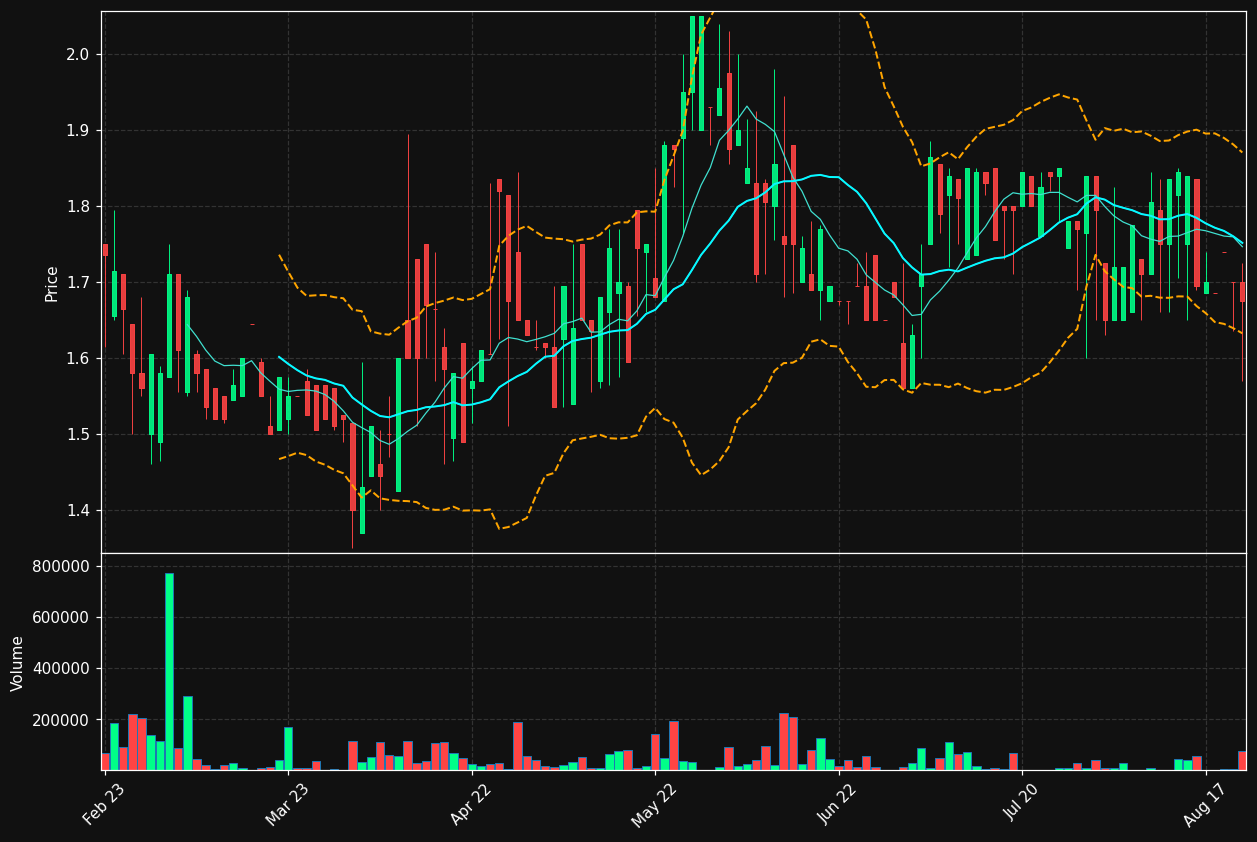Click the tallest green volume bar
The width and height of the screenshot is (1257, 842).
(169, 671)
